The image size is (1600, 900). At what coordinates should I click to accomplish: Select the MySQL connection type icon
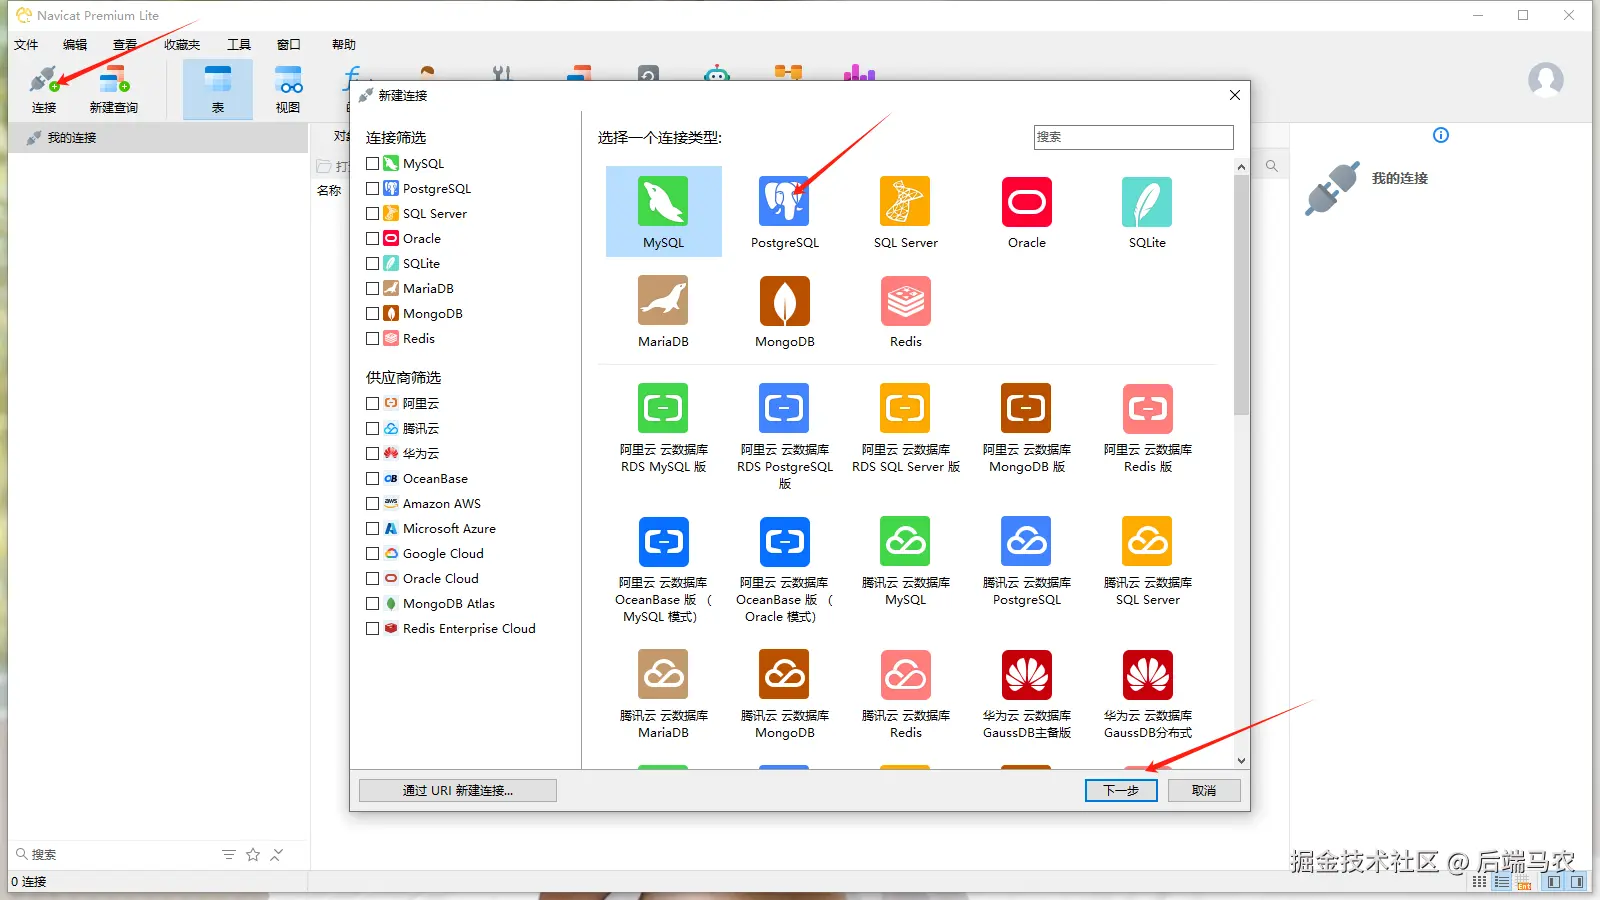tap(664, 201)
